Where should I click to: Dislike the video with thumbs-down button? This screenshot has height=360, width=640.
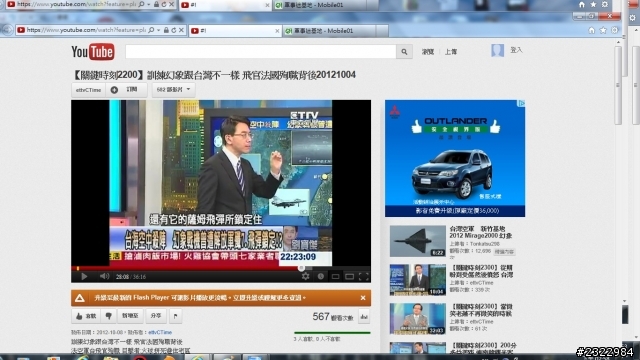coord(109,316)
